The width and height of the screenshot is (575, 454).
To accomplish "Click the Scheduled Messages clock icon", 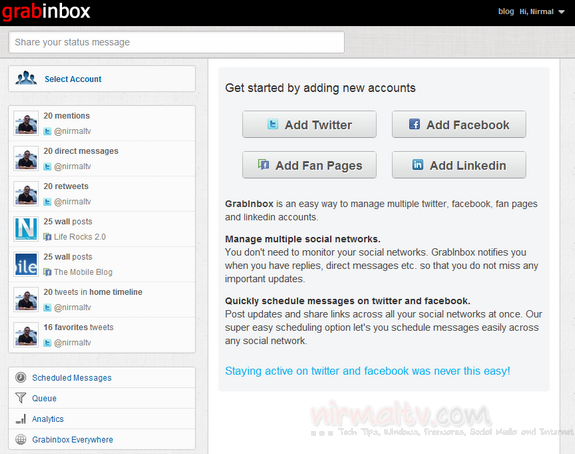I will tap(21, 377).
